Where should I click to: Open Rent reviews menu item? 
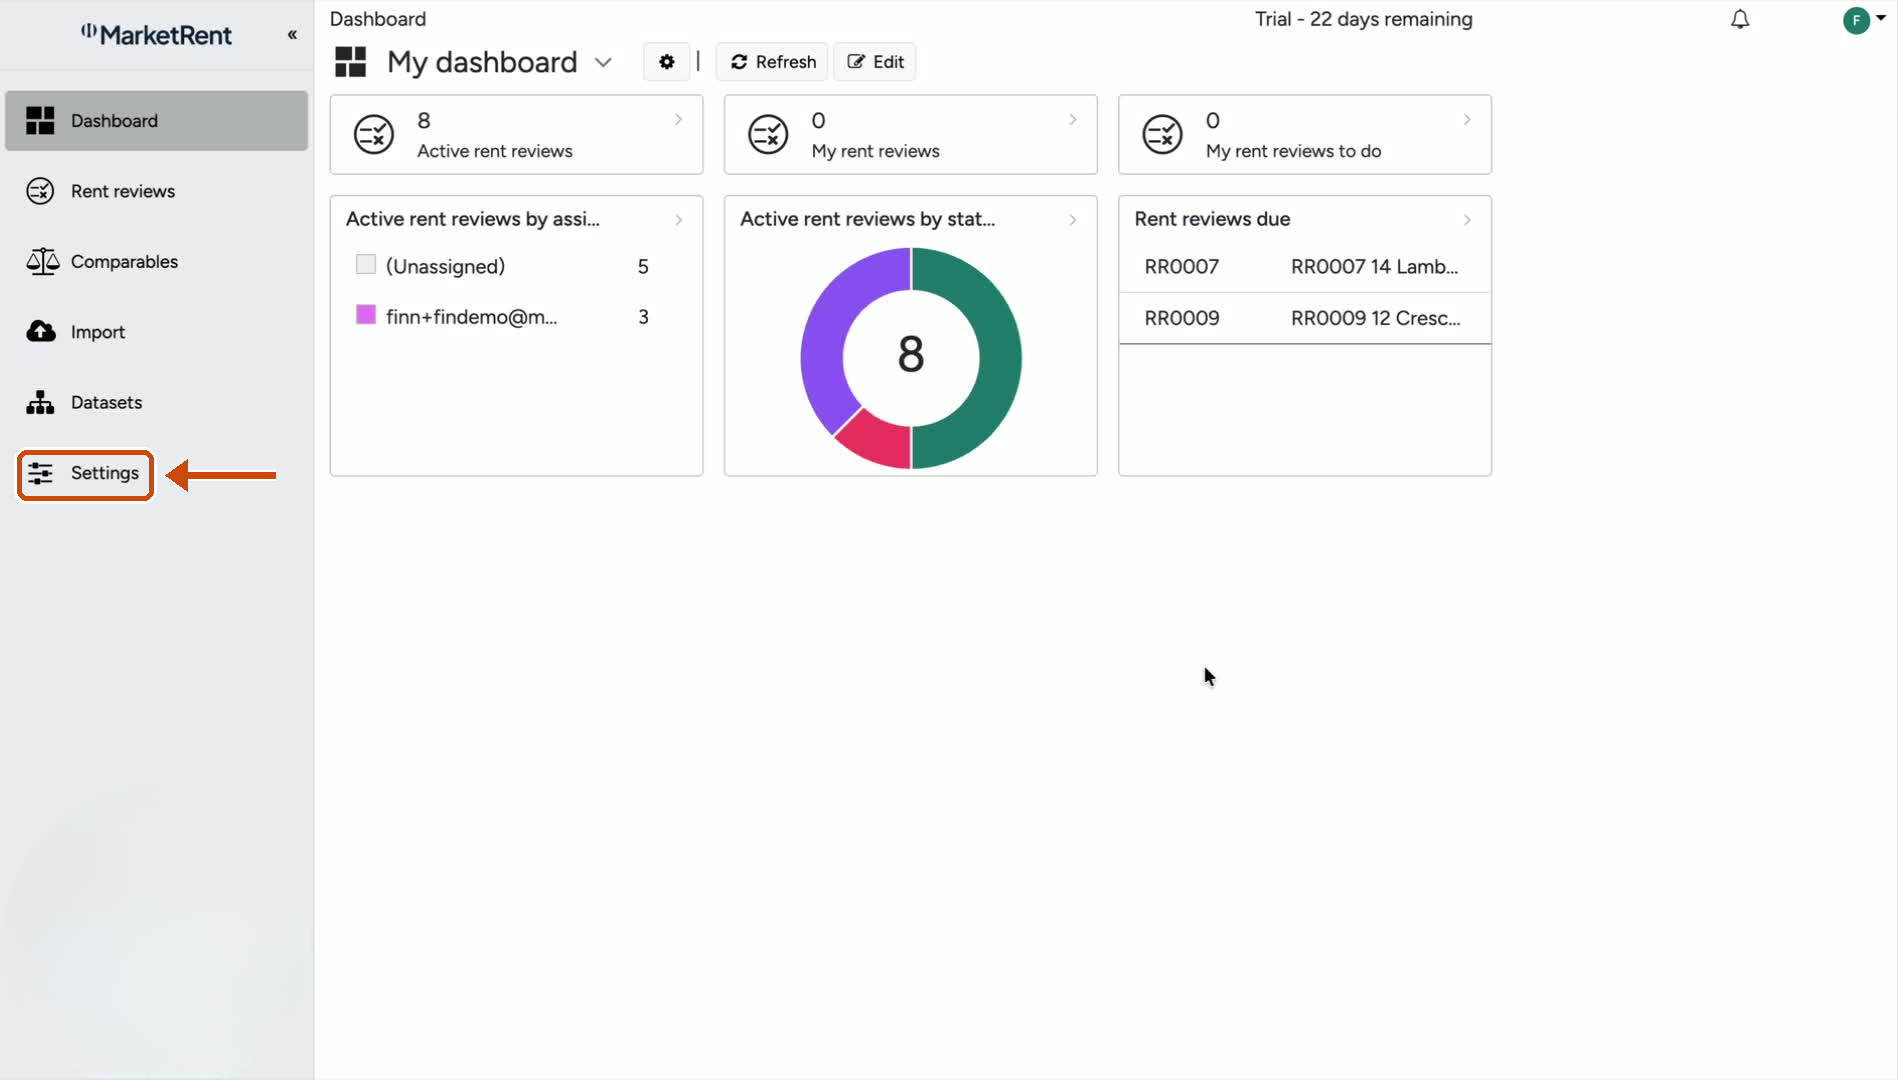pos(156,191)
